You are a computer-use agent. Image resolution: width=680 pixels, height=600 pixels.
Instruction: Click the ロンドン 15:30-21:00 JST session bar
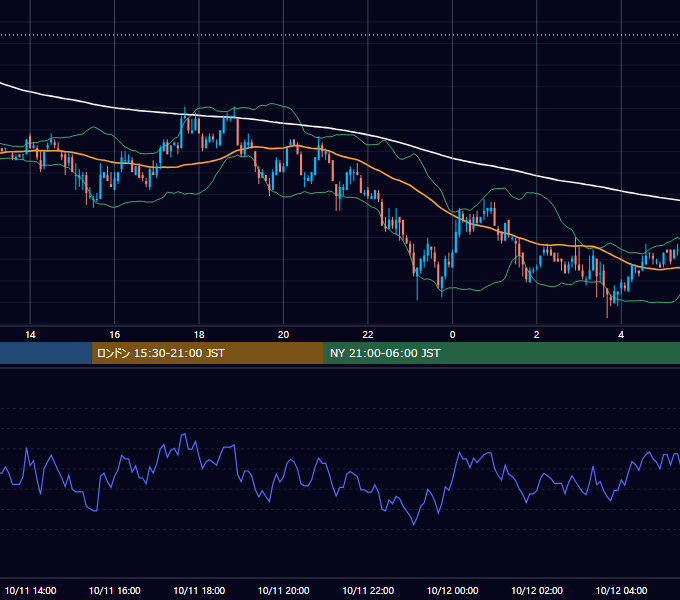tap(207, 353)
